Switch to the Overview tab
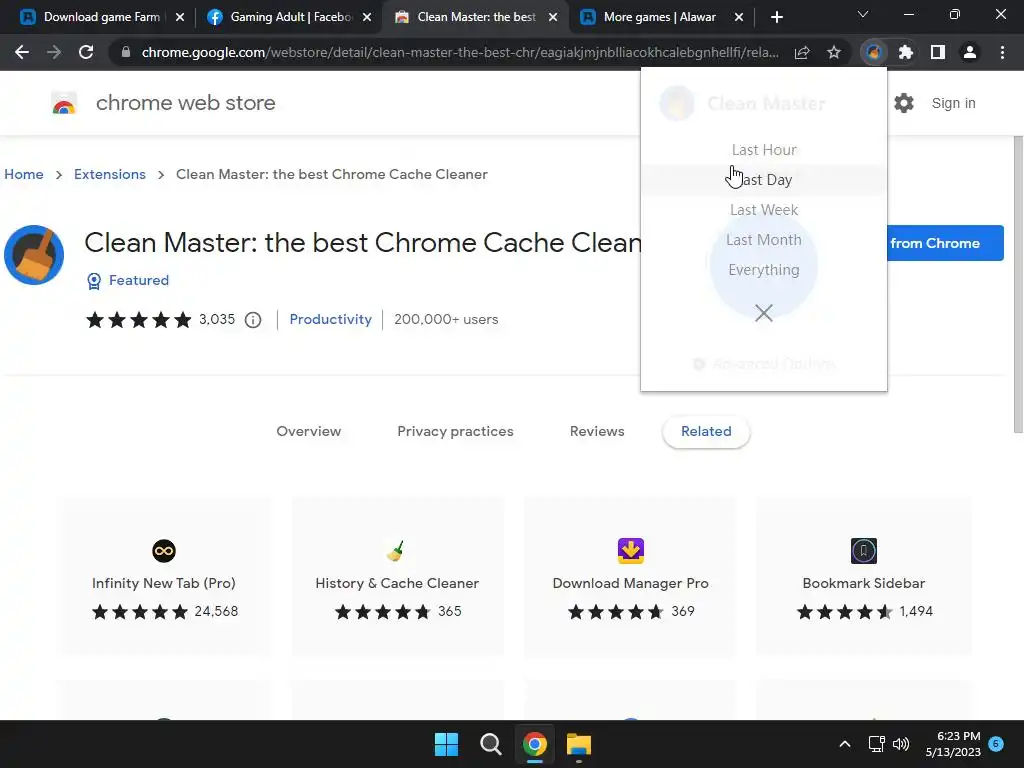The image size is (1024, 768). click(x=308, y=432)
